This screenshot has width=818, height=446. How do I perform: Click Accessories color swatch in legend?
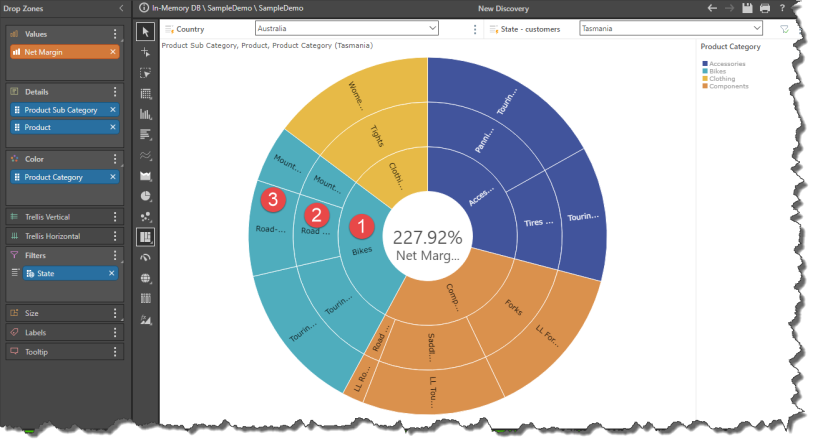click(704, 64)
